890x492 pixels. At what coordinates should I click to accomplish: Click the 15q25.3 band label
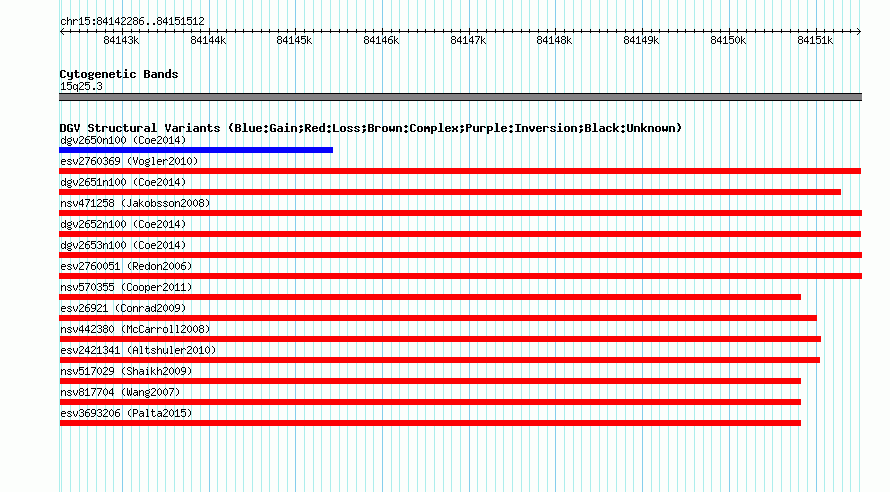click(x=81, y=86)
